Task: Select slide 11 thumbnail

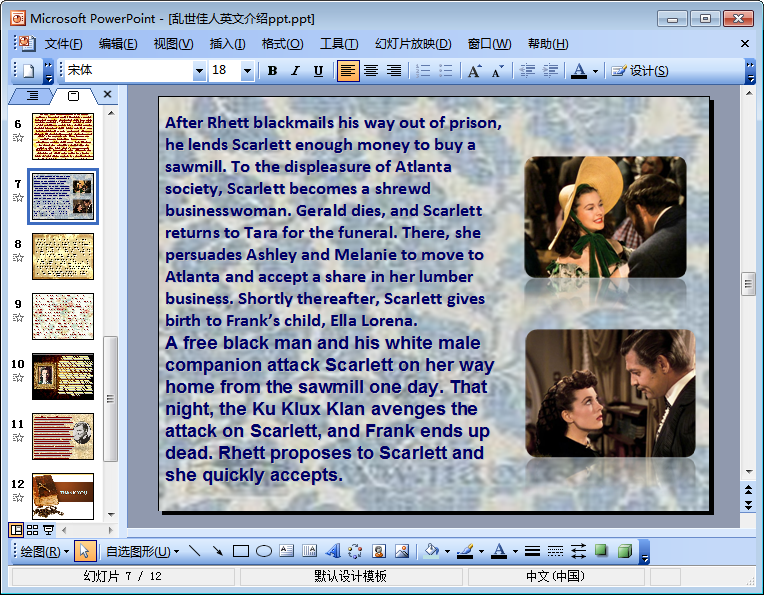Action: tap(63, 436)
